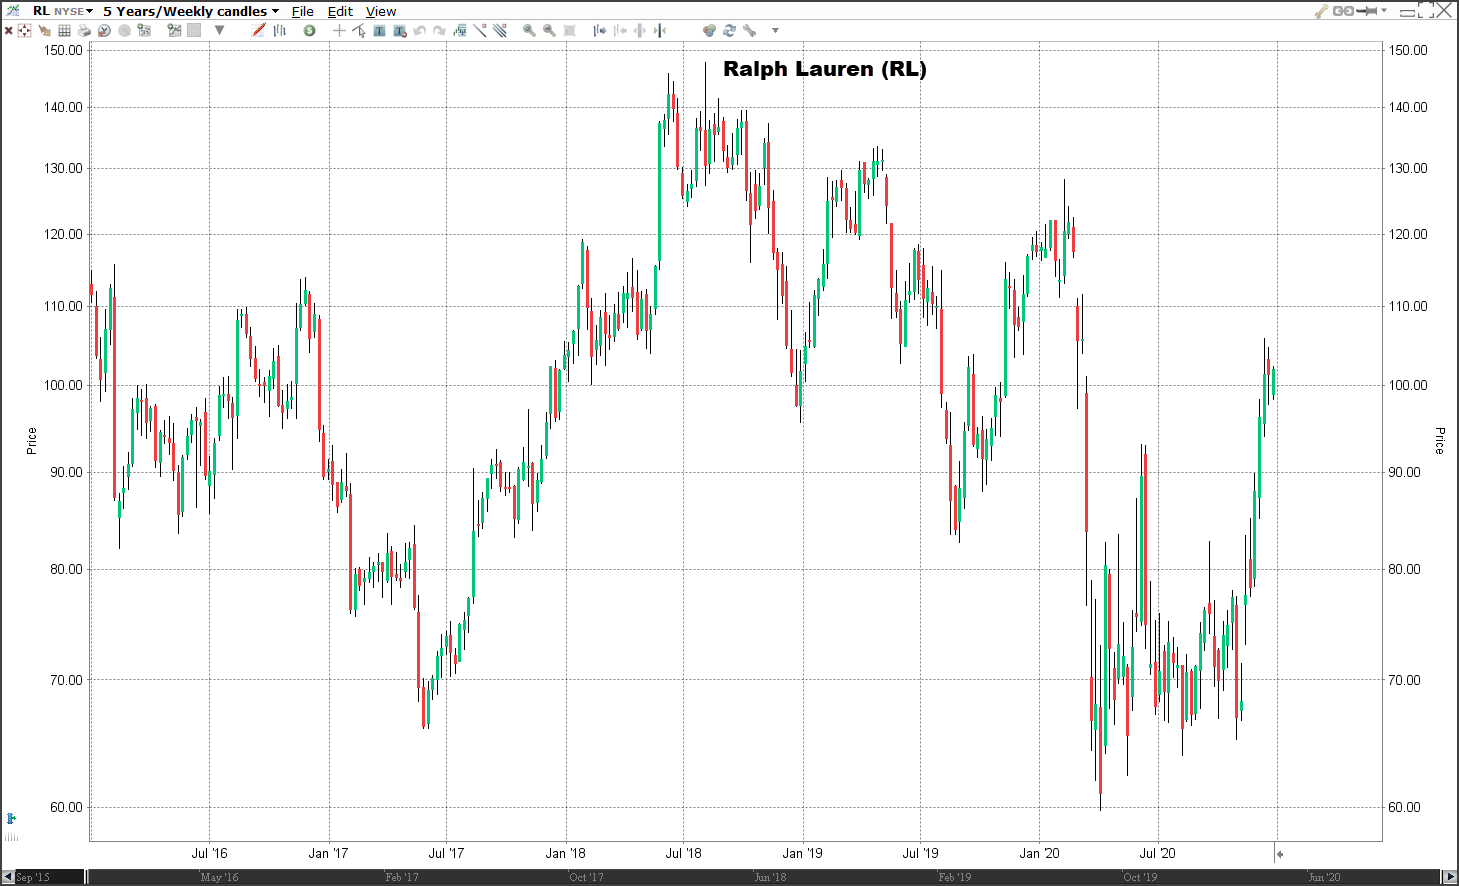Click the left scroll arrow of timeline bar
Viewport: 1459px width, 886px height.
[7, 877]
